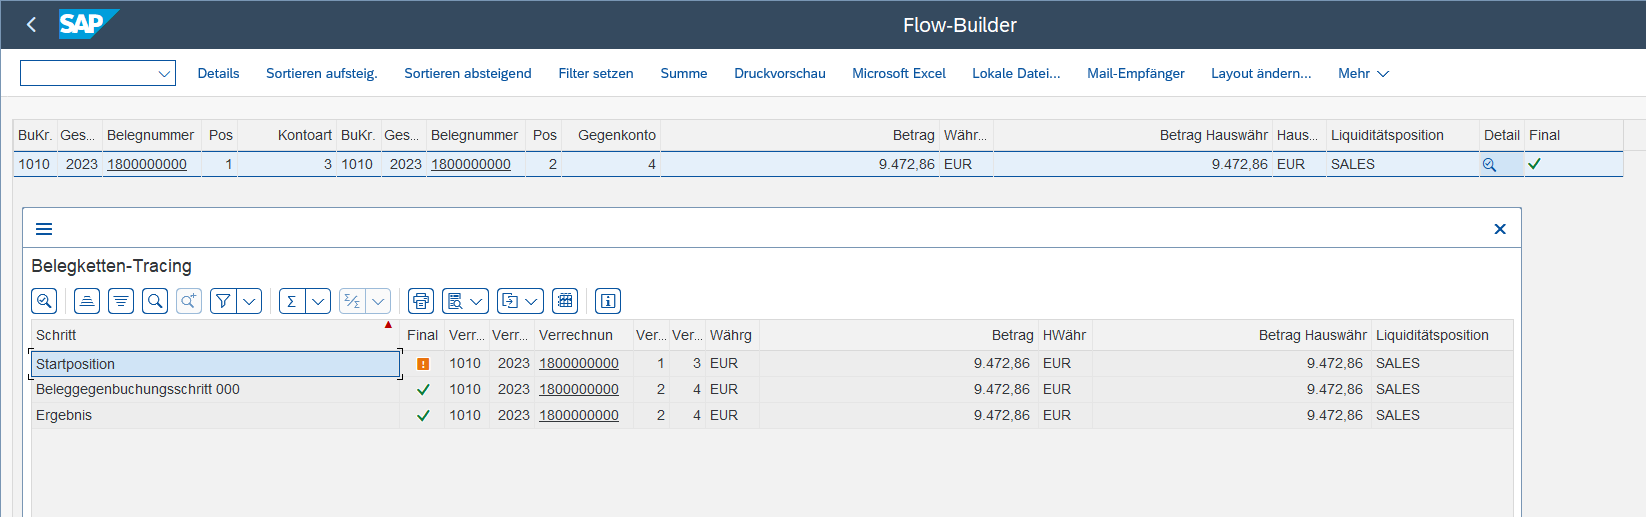Click the Details icon in tracing toolbar
The image size is (1646, 517).
(x=44, y=301)
